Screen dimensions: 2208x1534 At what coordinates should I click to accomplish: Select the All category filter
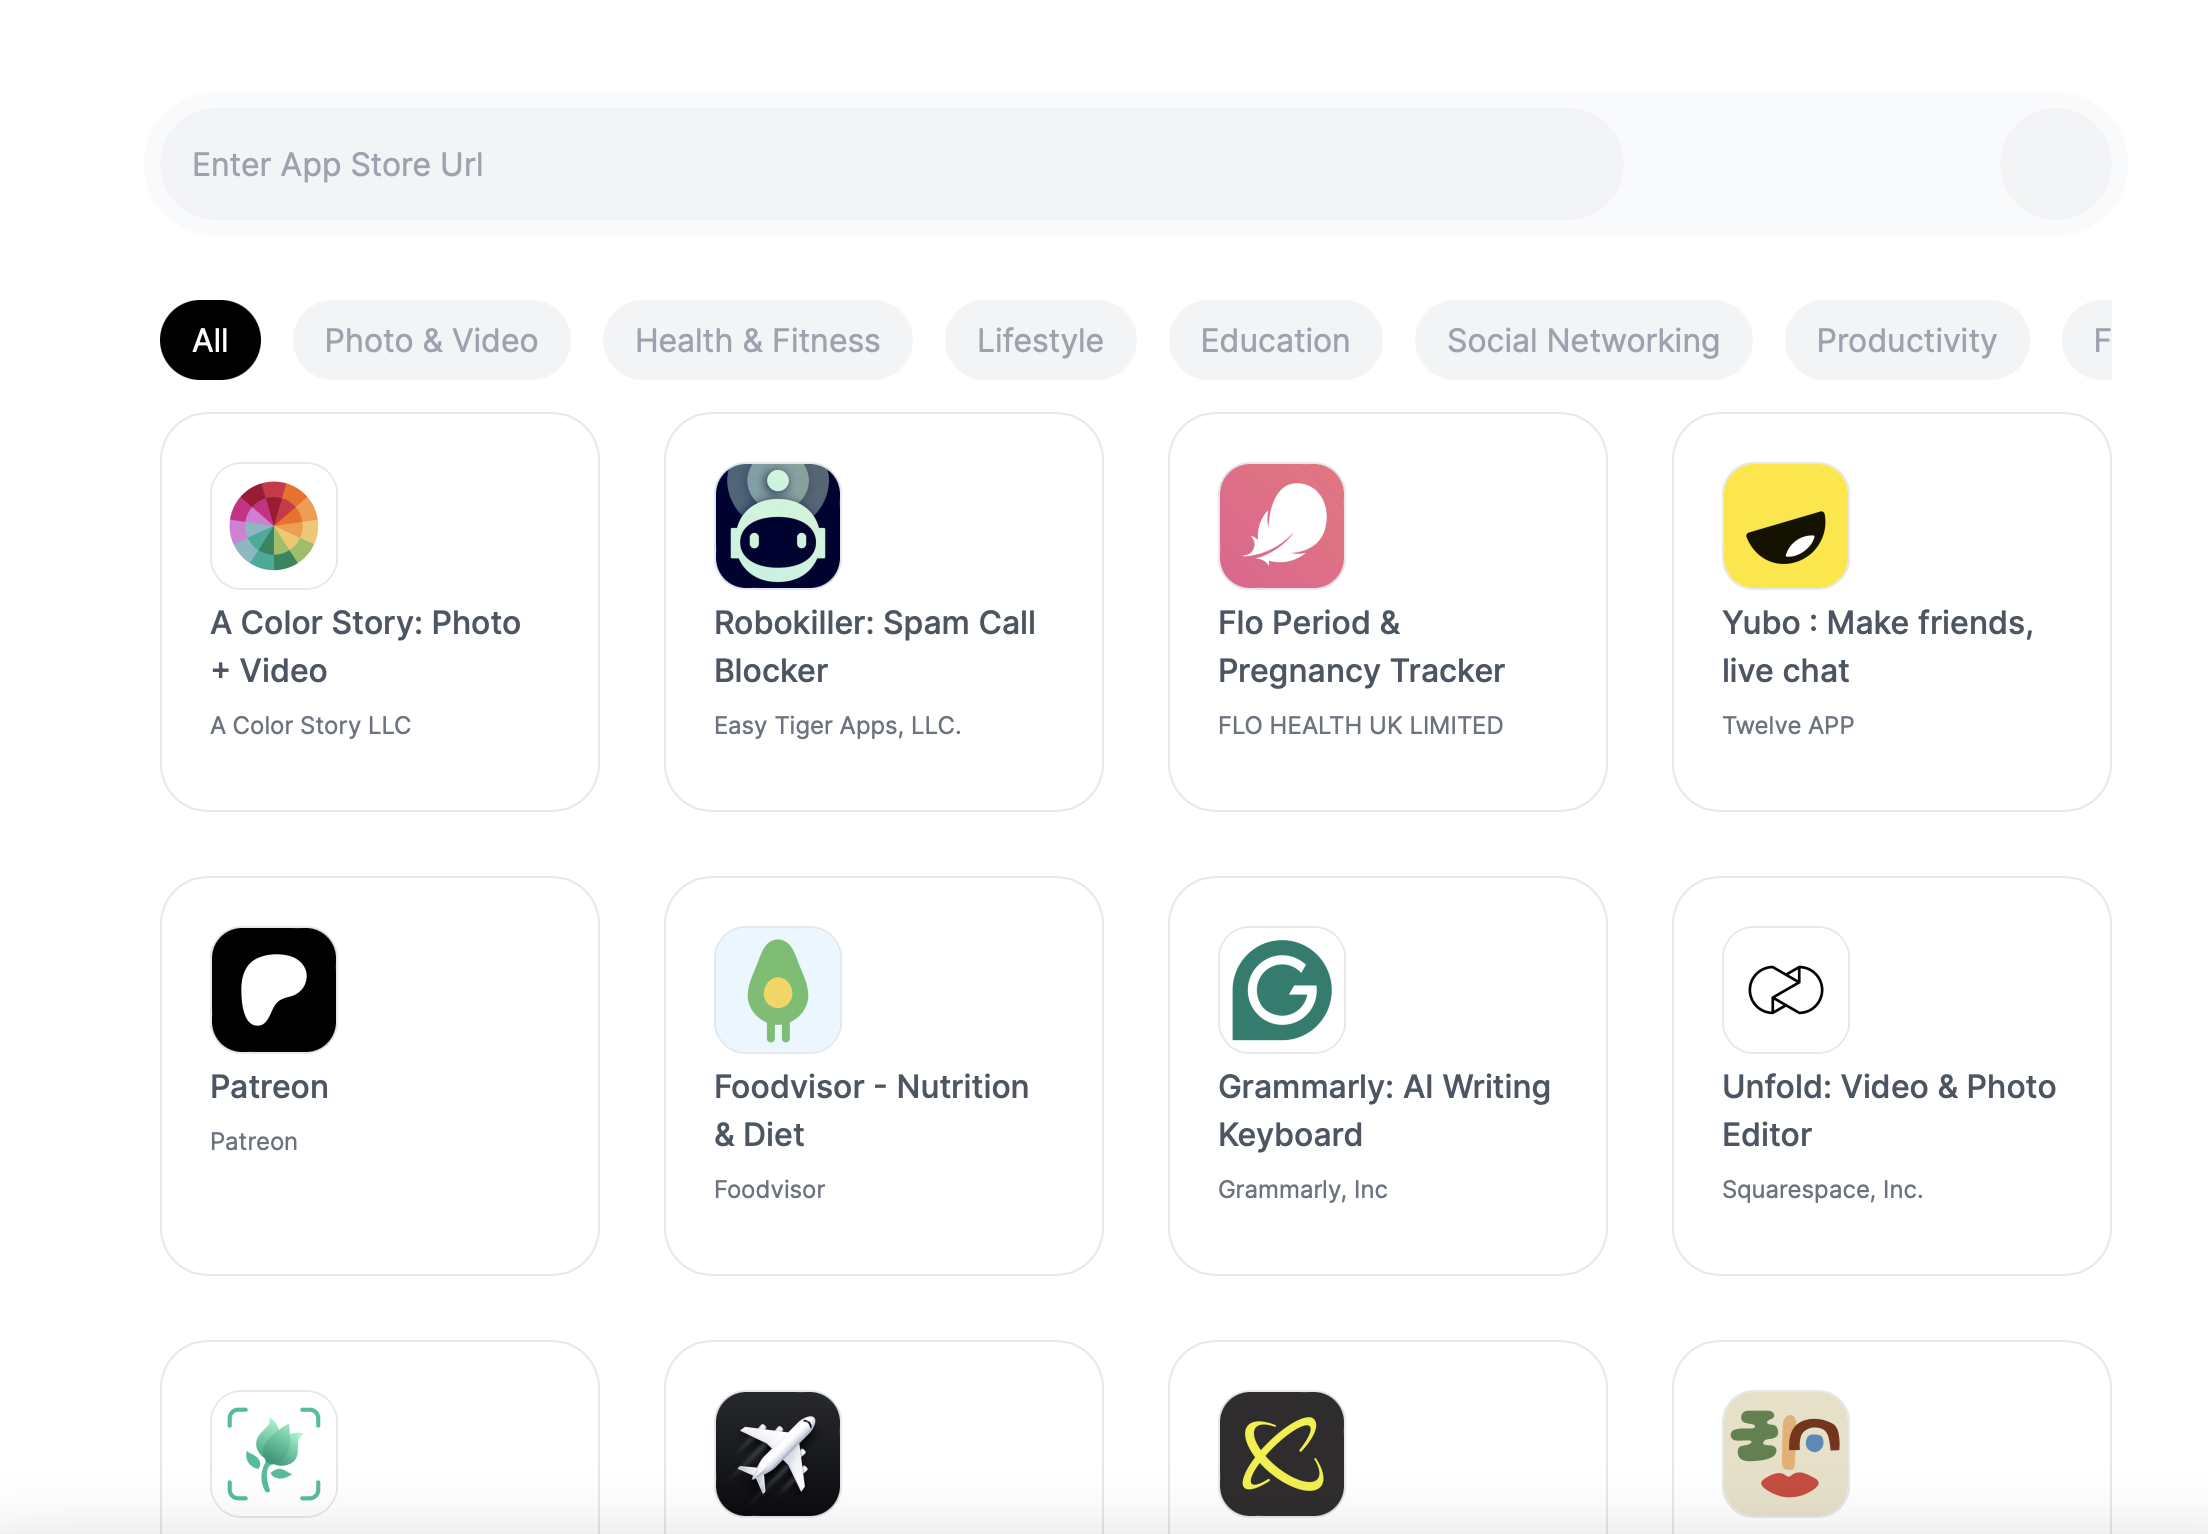(x=210, y=340)
